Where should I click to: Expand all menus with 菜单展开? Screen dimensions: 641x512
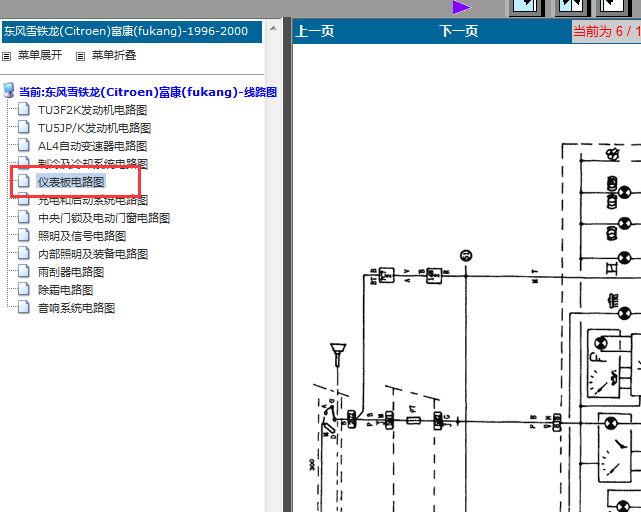40,55
